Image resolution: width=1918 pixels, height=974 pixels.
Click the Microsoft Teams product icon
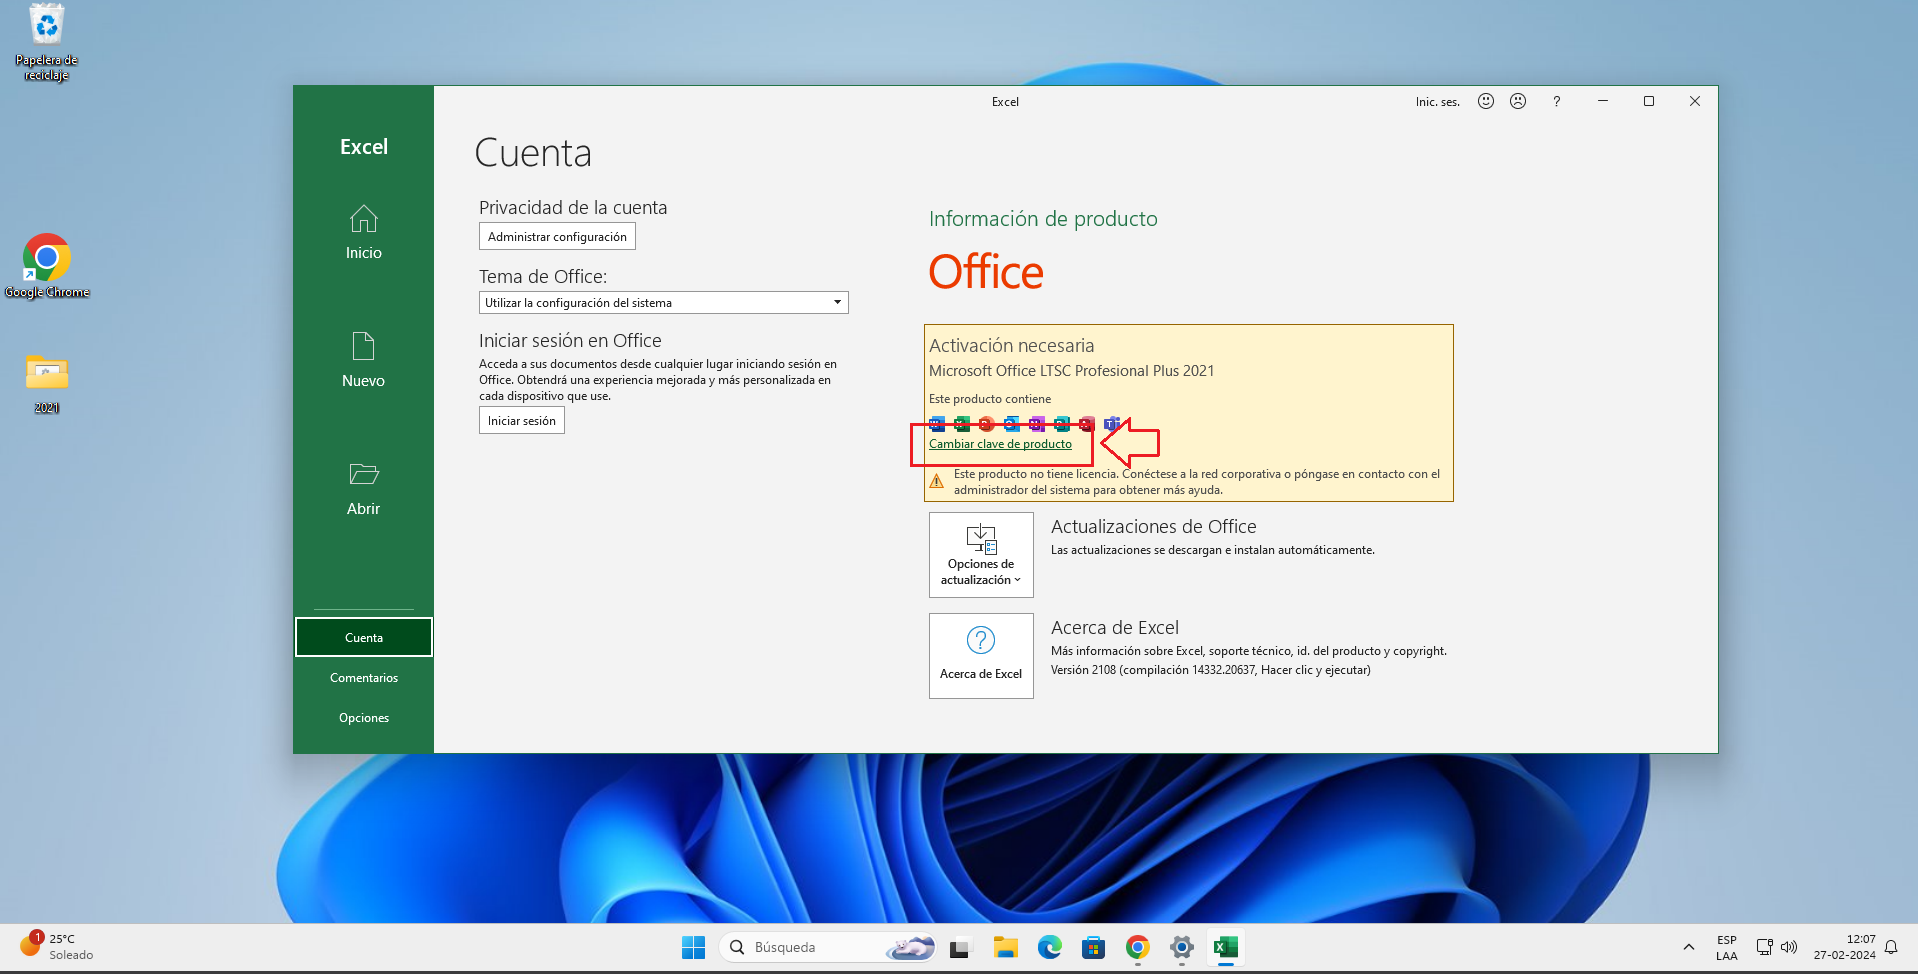1113,424
